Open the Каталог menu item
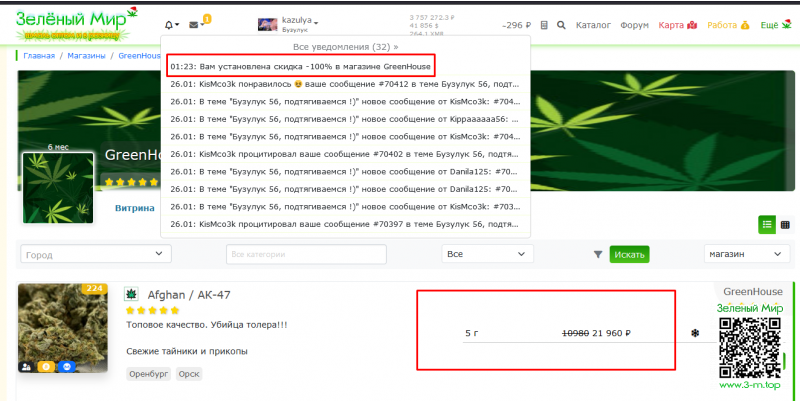 [594, 25]
